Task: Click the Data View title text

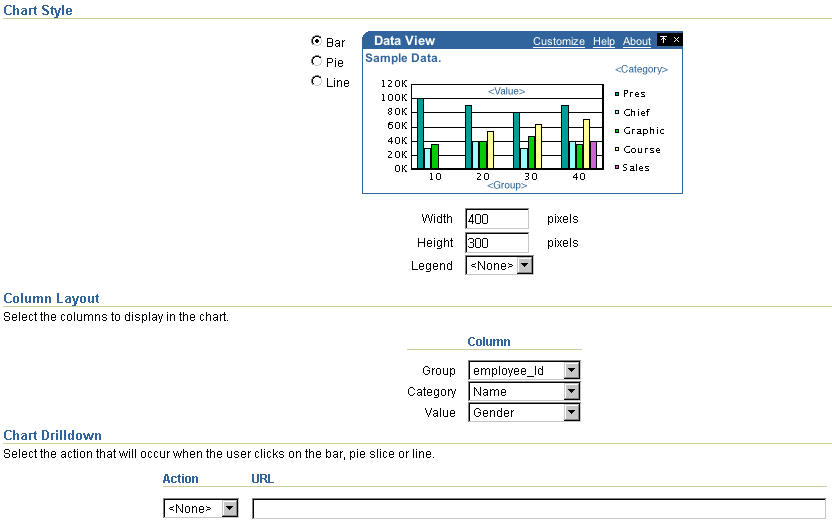Action: coord(404,41)
